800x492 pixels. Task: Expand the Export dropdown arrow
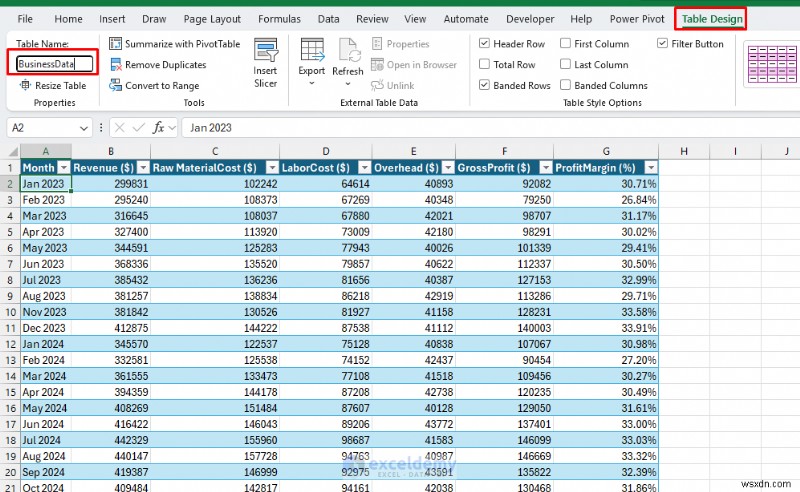(x=312, y=83)
